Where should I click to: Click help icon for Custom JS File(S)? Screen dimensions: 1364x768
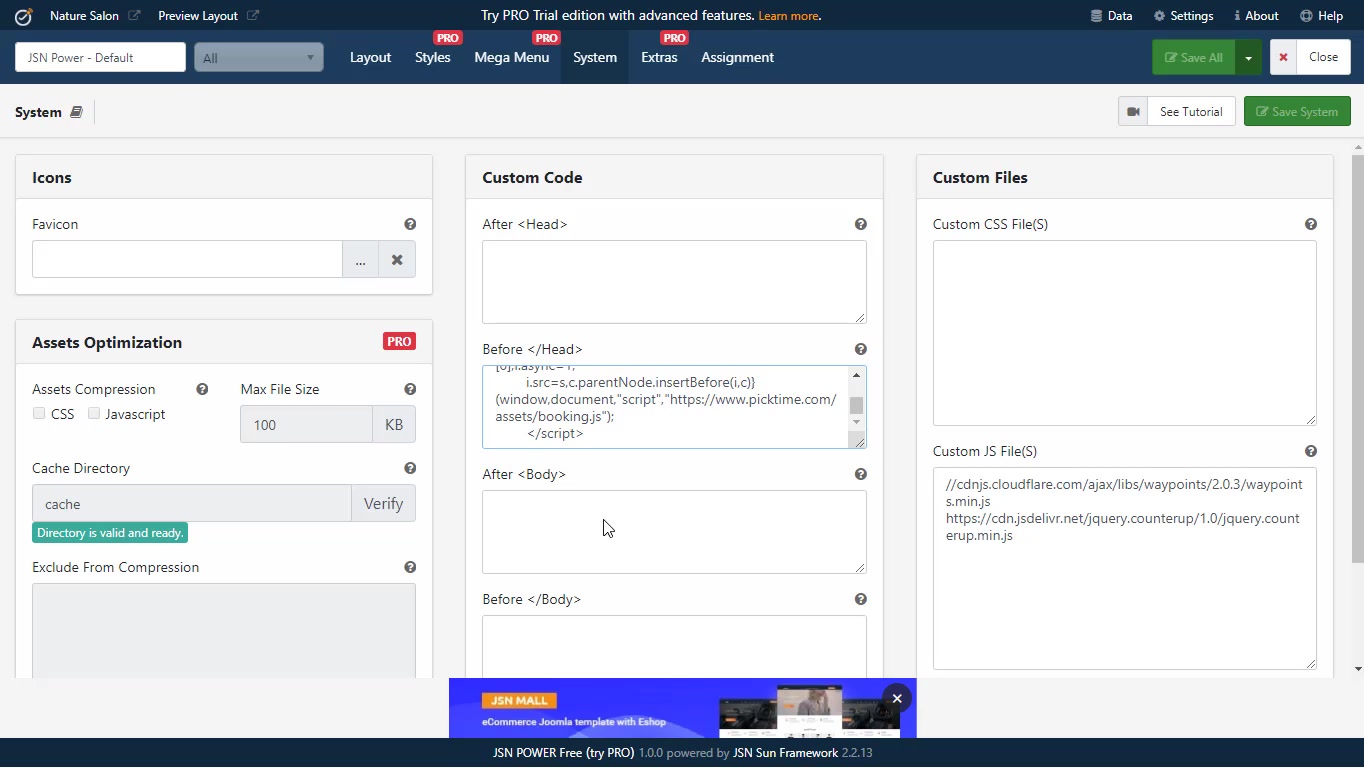coord(1310,452)
